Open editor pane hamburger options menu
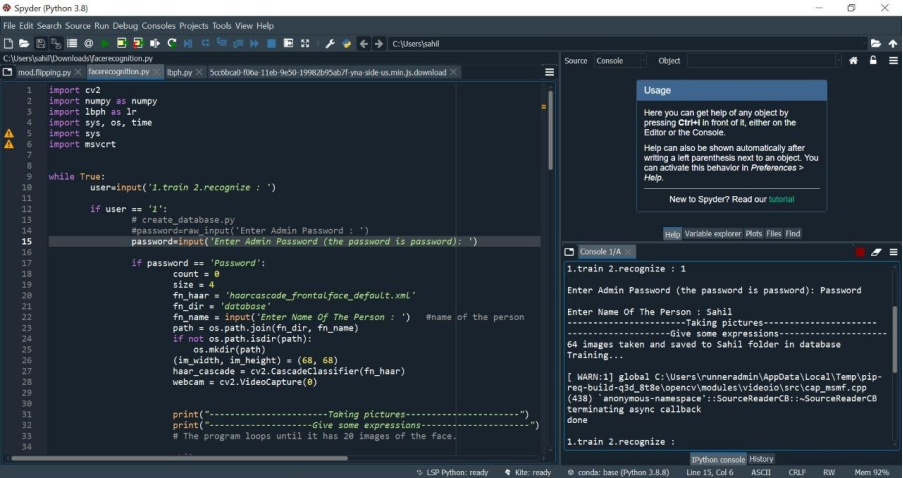This screenshot has height=478, width=903. tap(549, 72)
